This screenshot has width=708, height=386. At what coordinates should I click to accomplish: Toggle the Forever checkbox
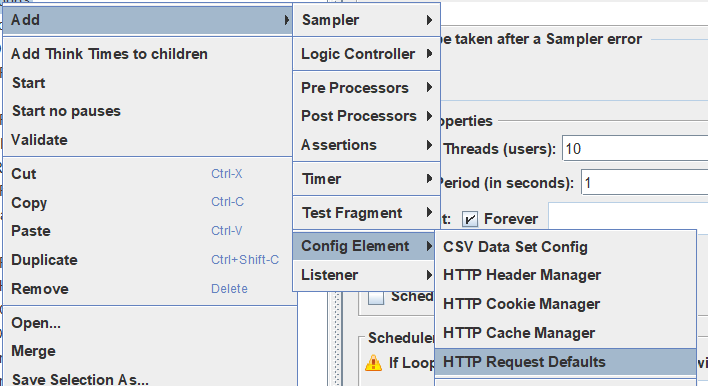470,219
